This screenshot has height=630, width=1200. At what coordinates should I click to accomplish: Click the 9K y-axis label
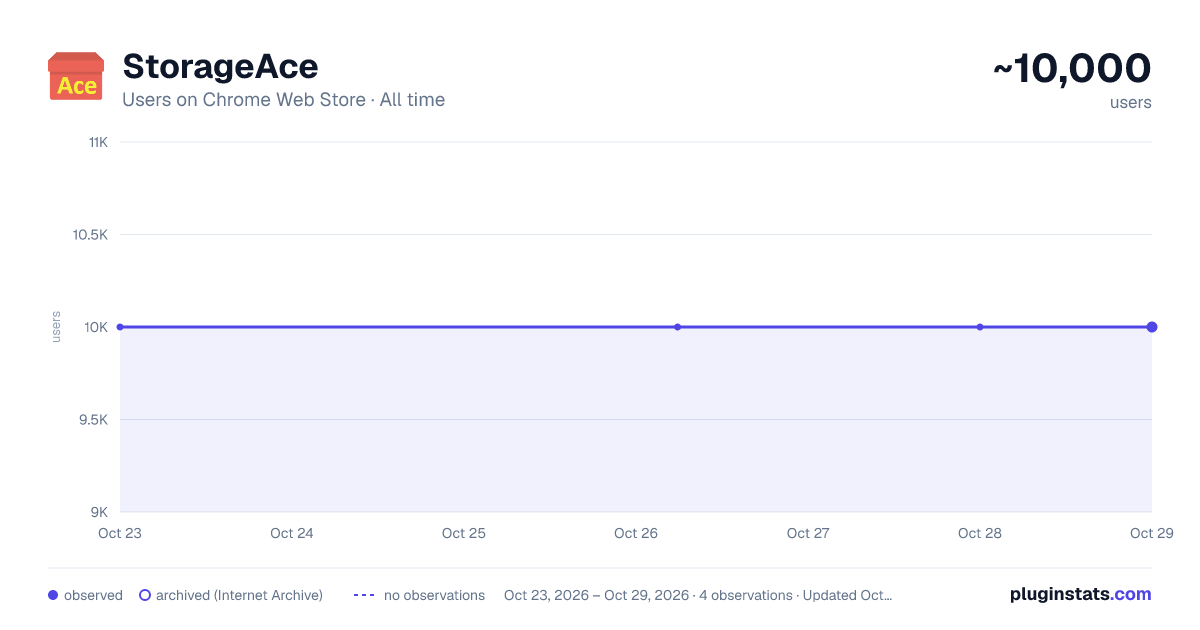point(100,512)
